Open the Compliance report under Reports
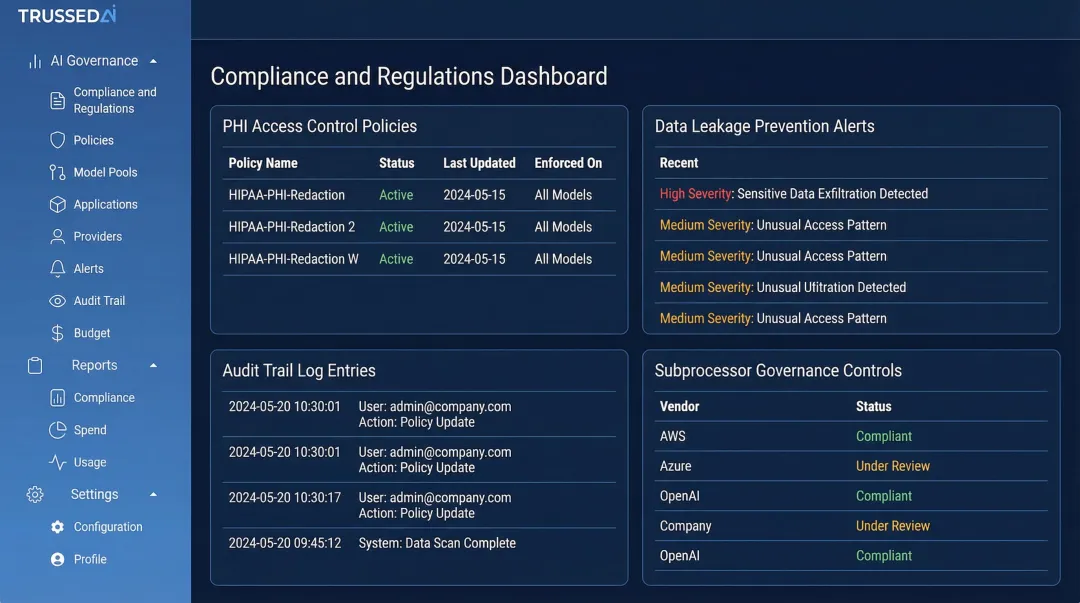 [x=102, y=397]
